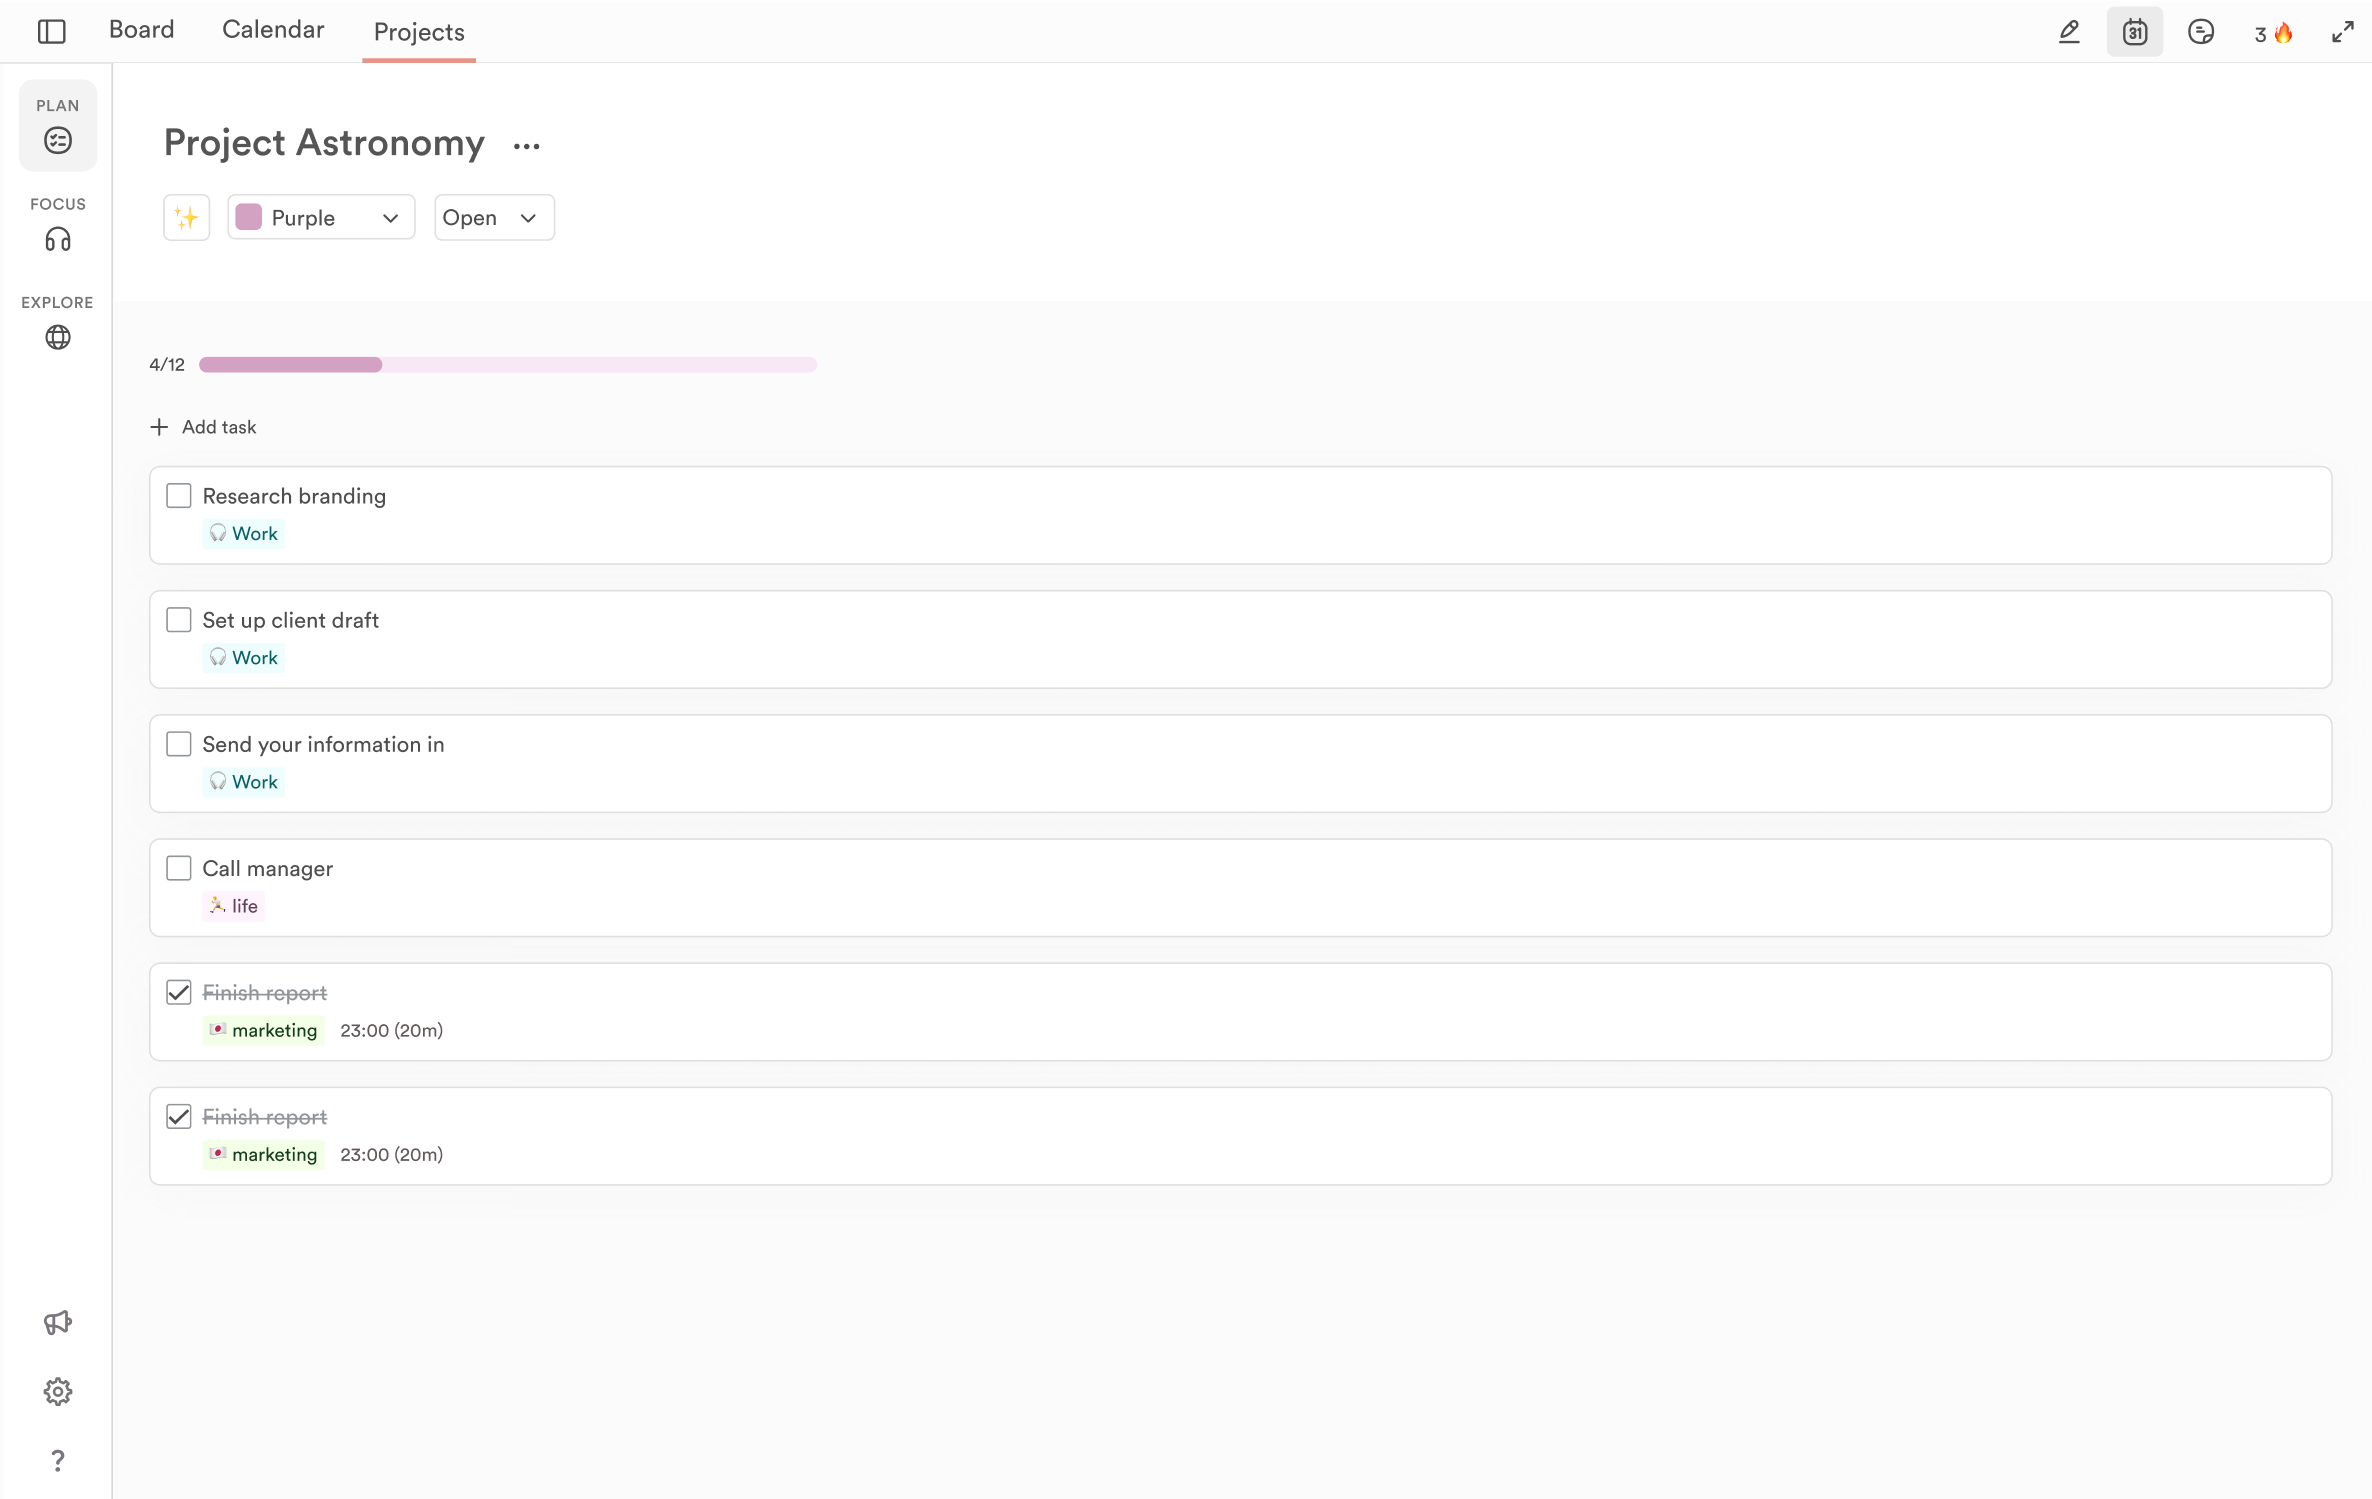
Task: Expand the Open status dropdown
Action: coord(494,217)
